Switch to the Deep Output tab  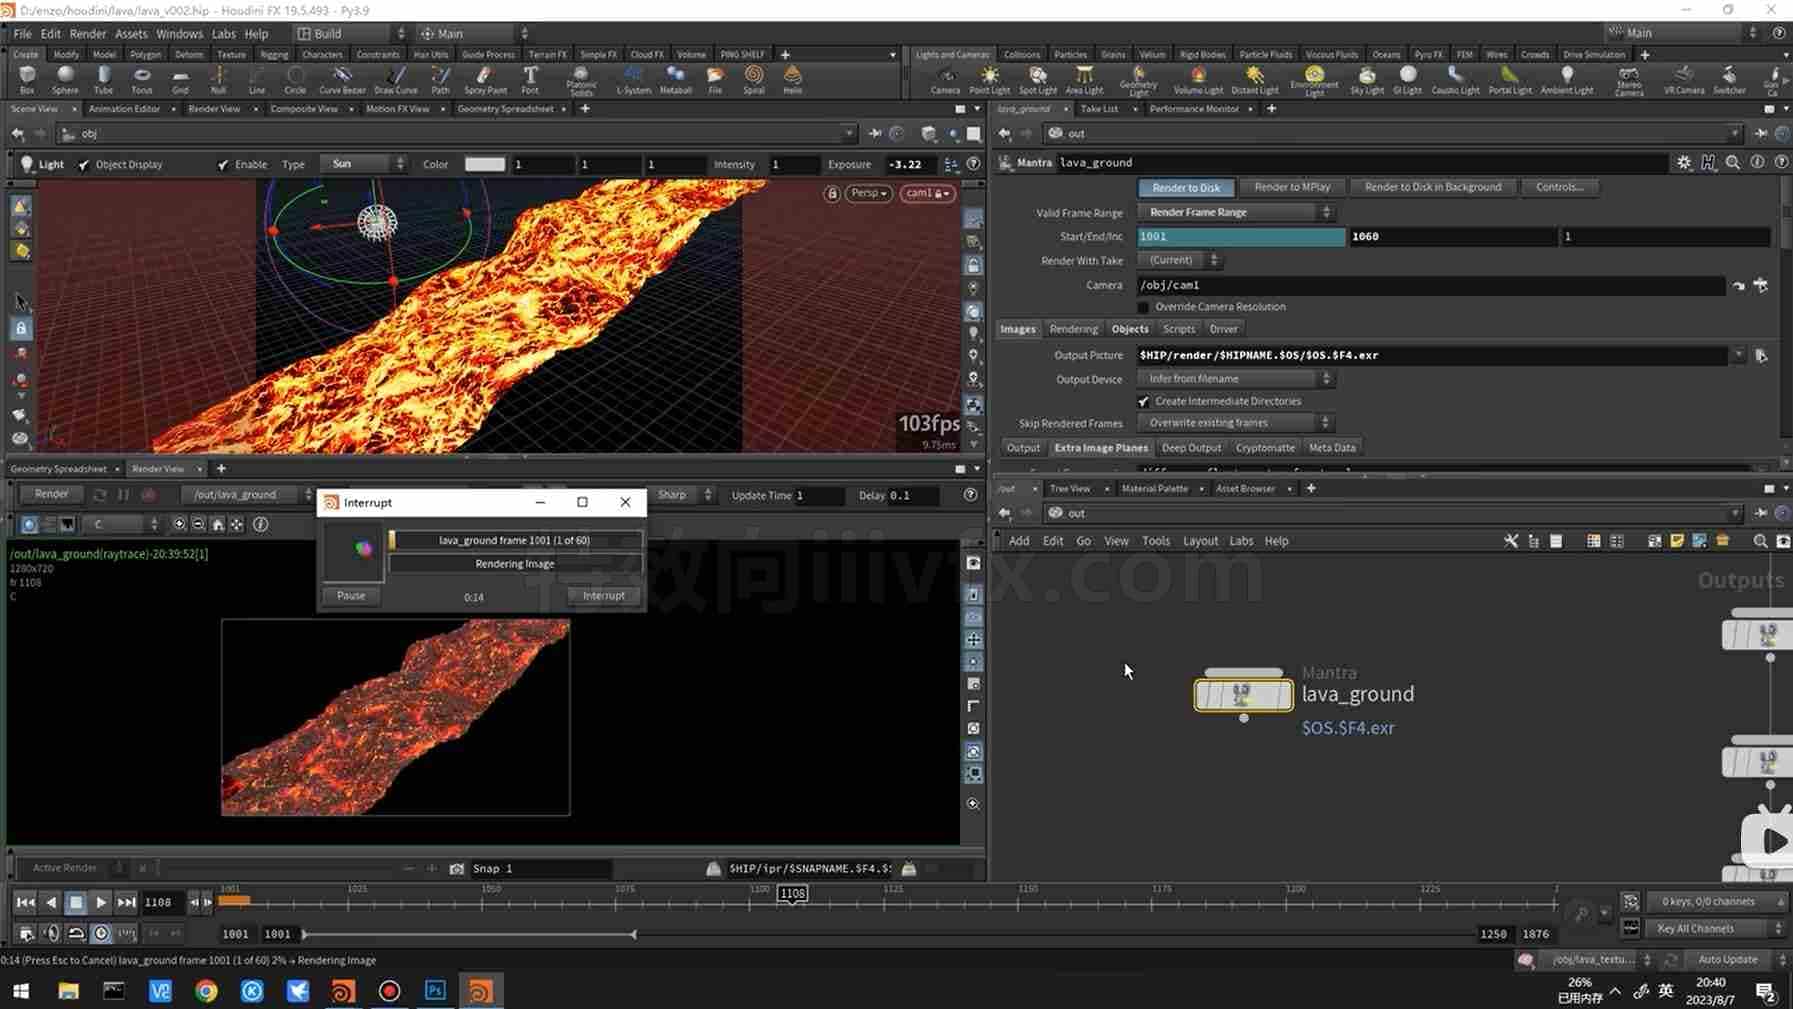pyautogui.click(x=1191, y=448)
